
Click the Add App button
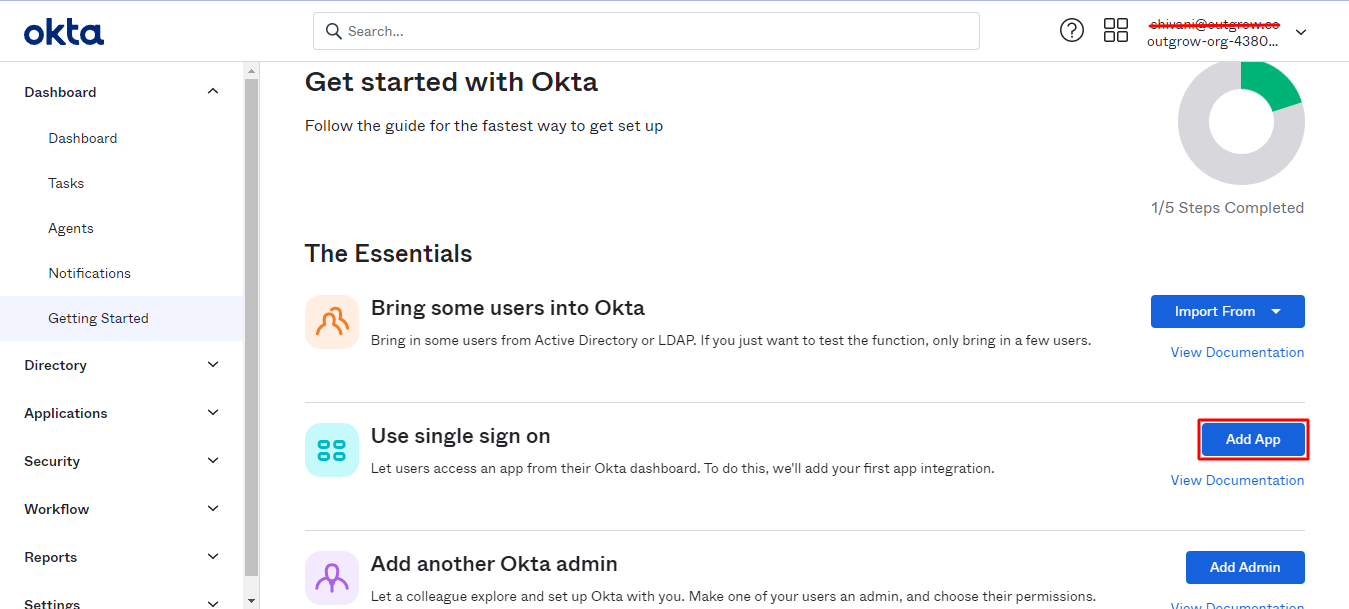(1253, 440)
